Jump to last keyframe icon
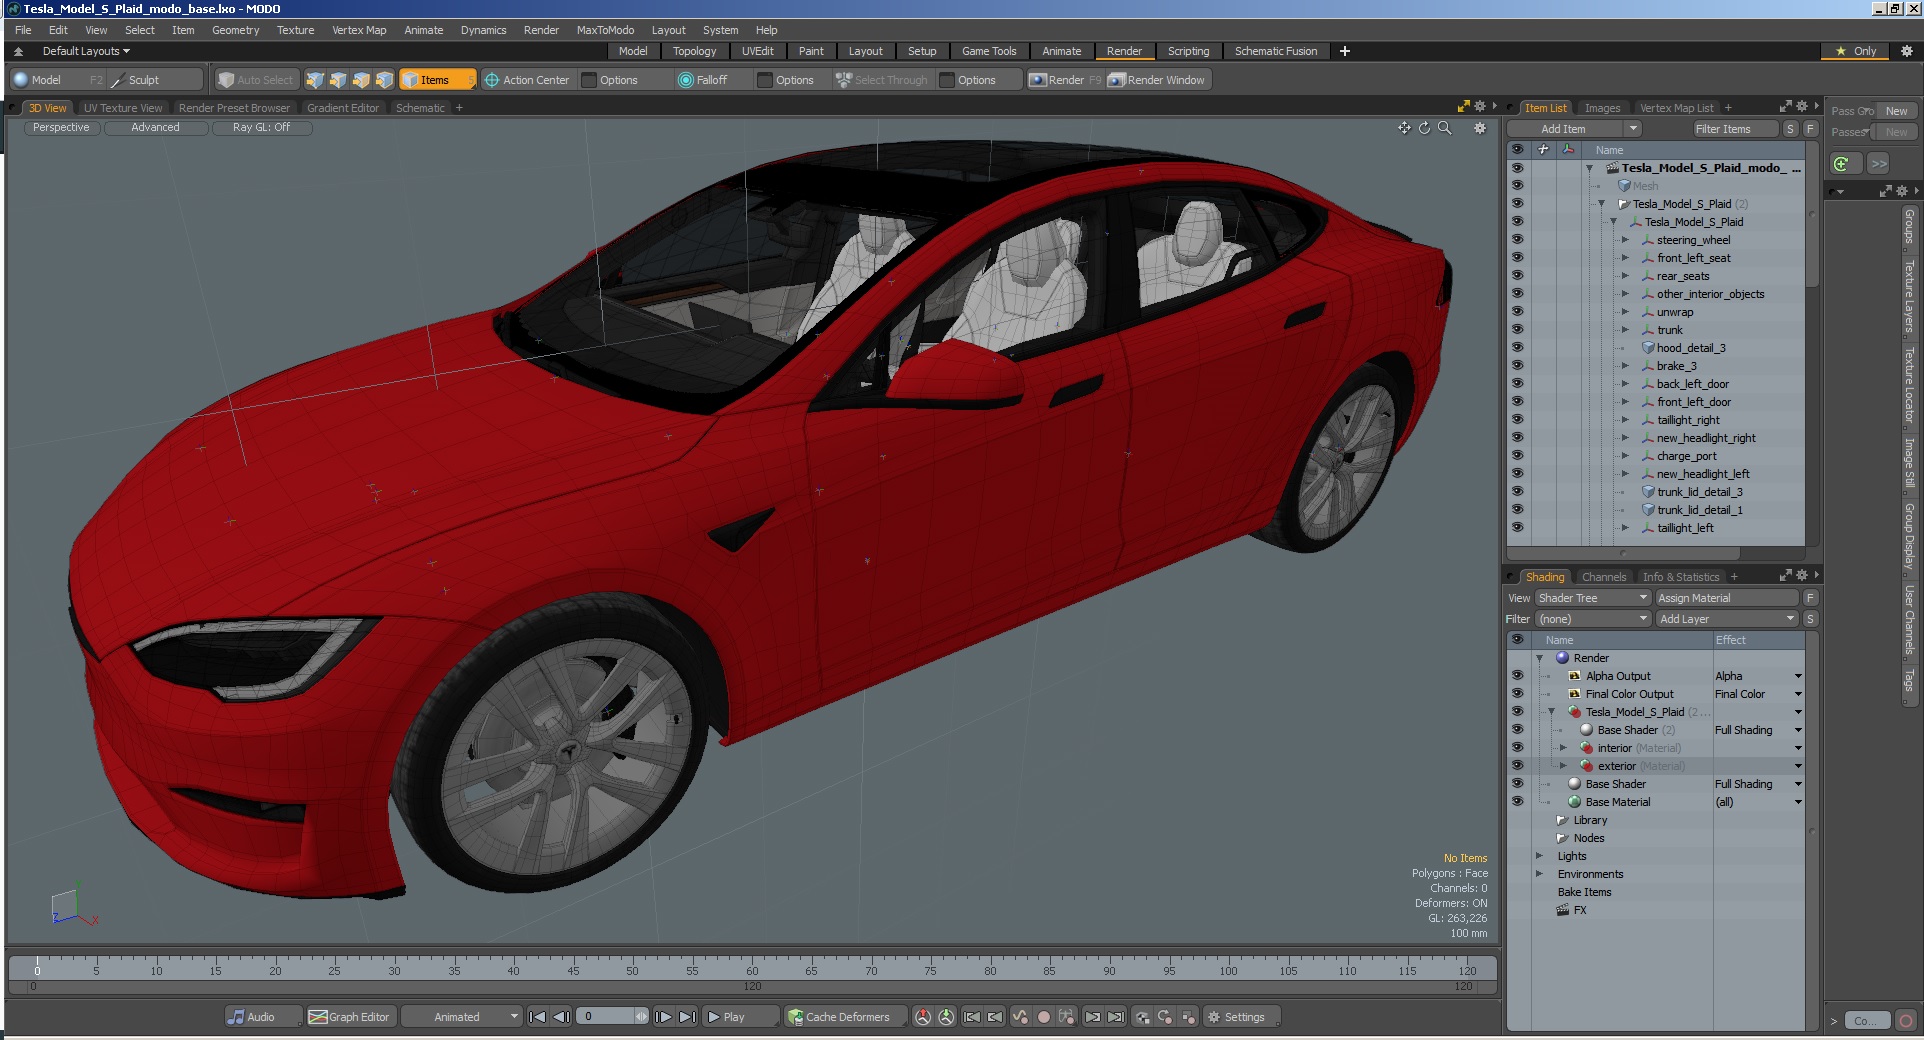 tap(1116, 1017)
